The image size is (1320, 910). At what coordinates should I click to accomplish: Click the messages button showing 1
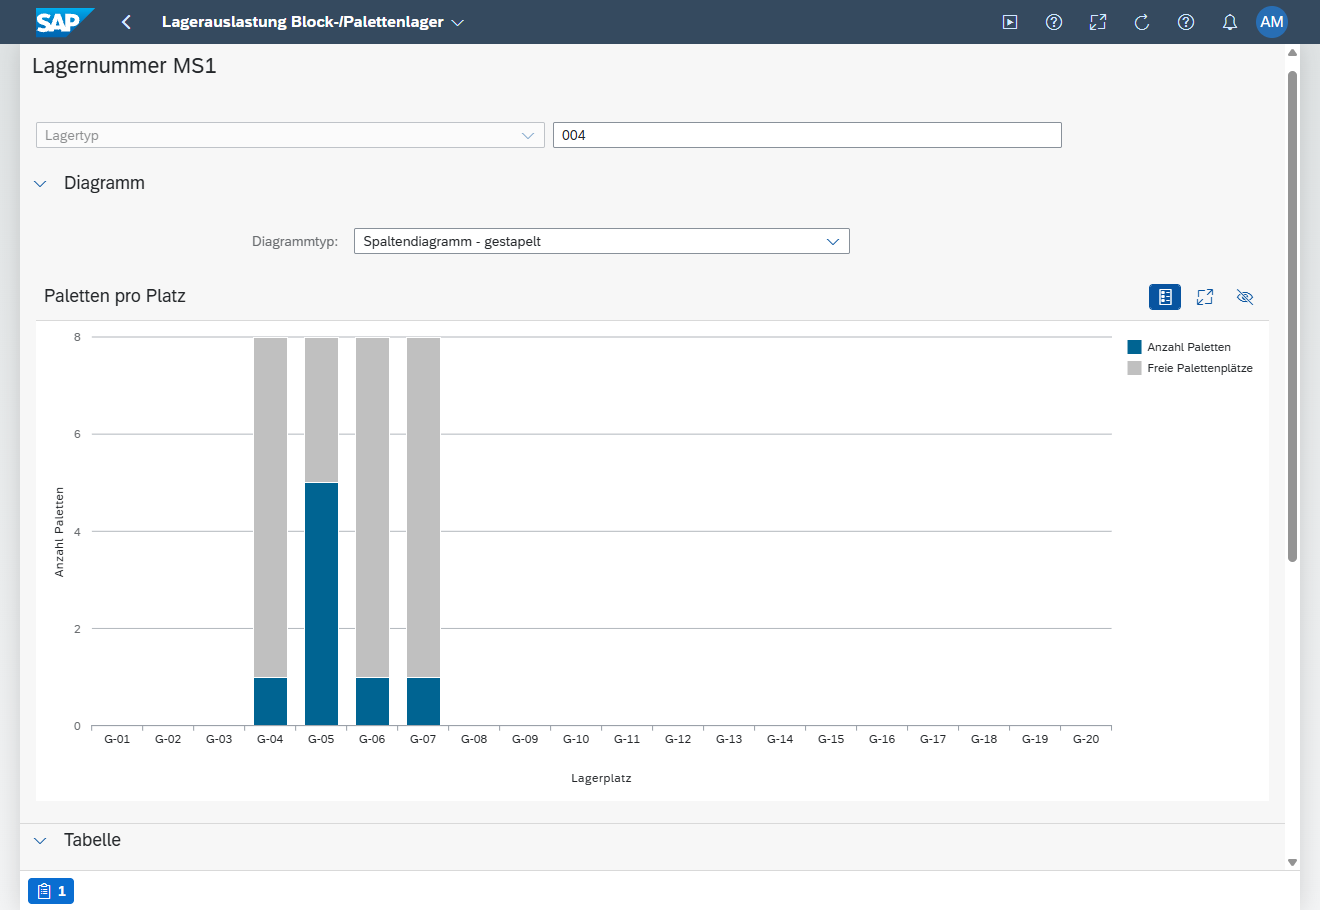click(51, 891)
